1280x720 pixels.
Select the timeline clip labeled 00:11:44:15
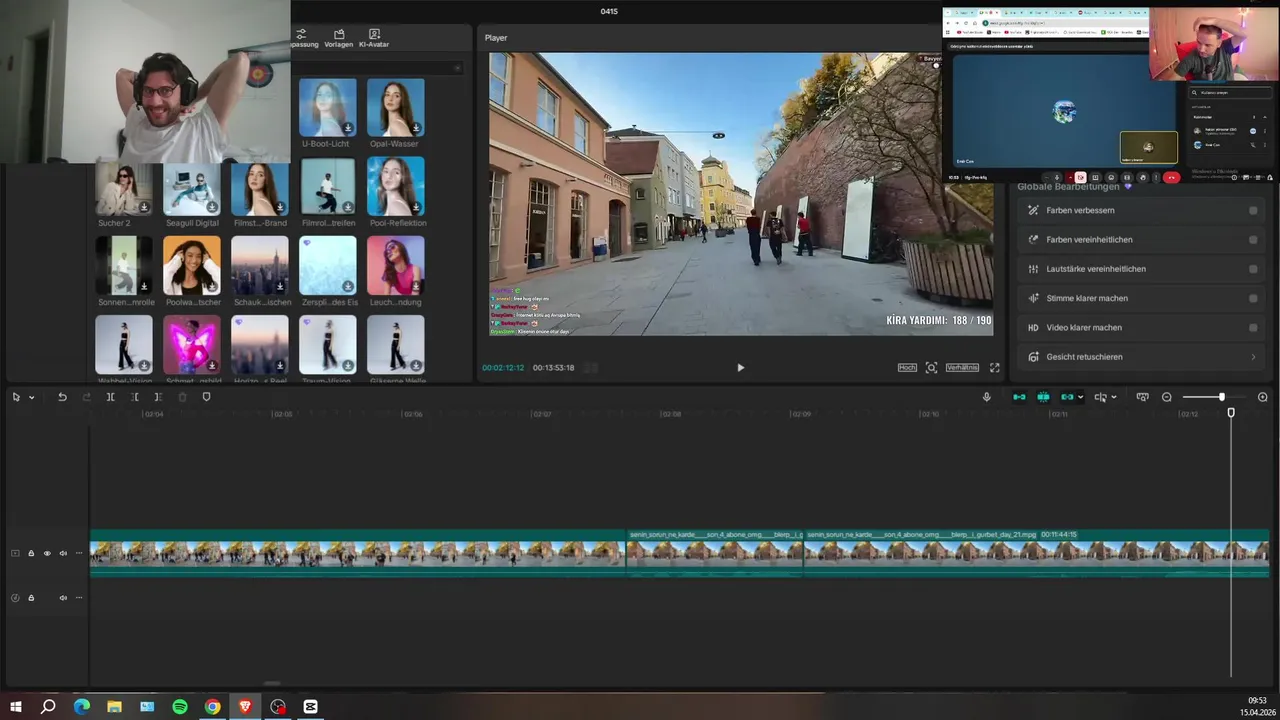tap(1037, 553)
